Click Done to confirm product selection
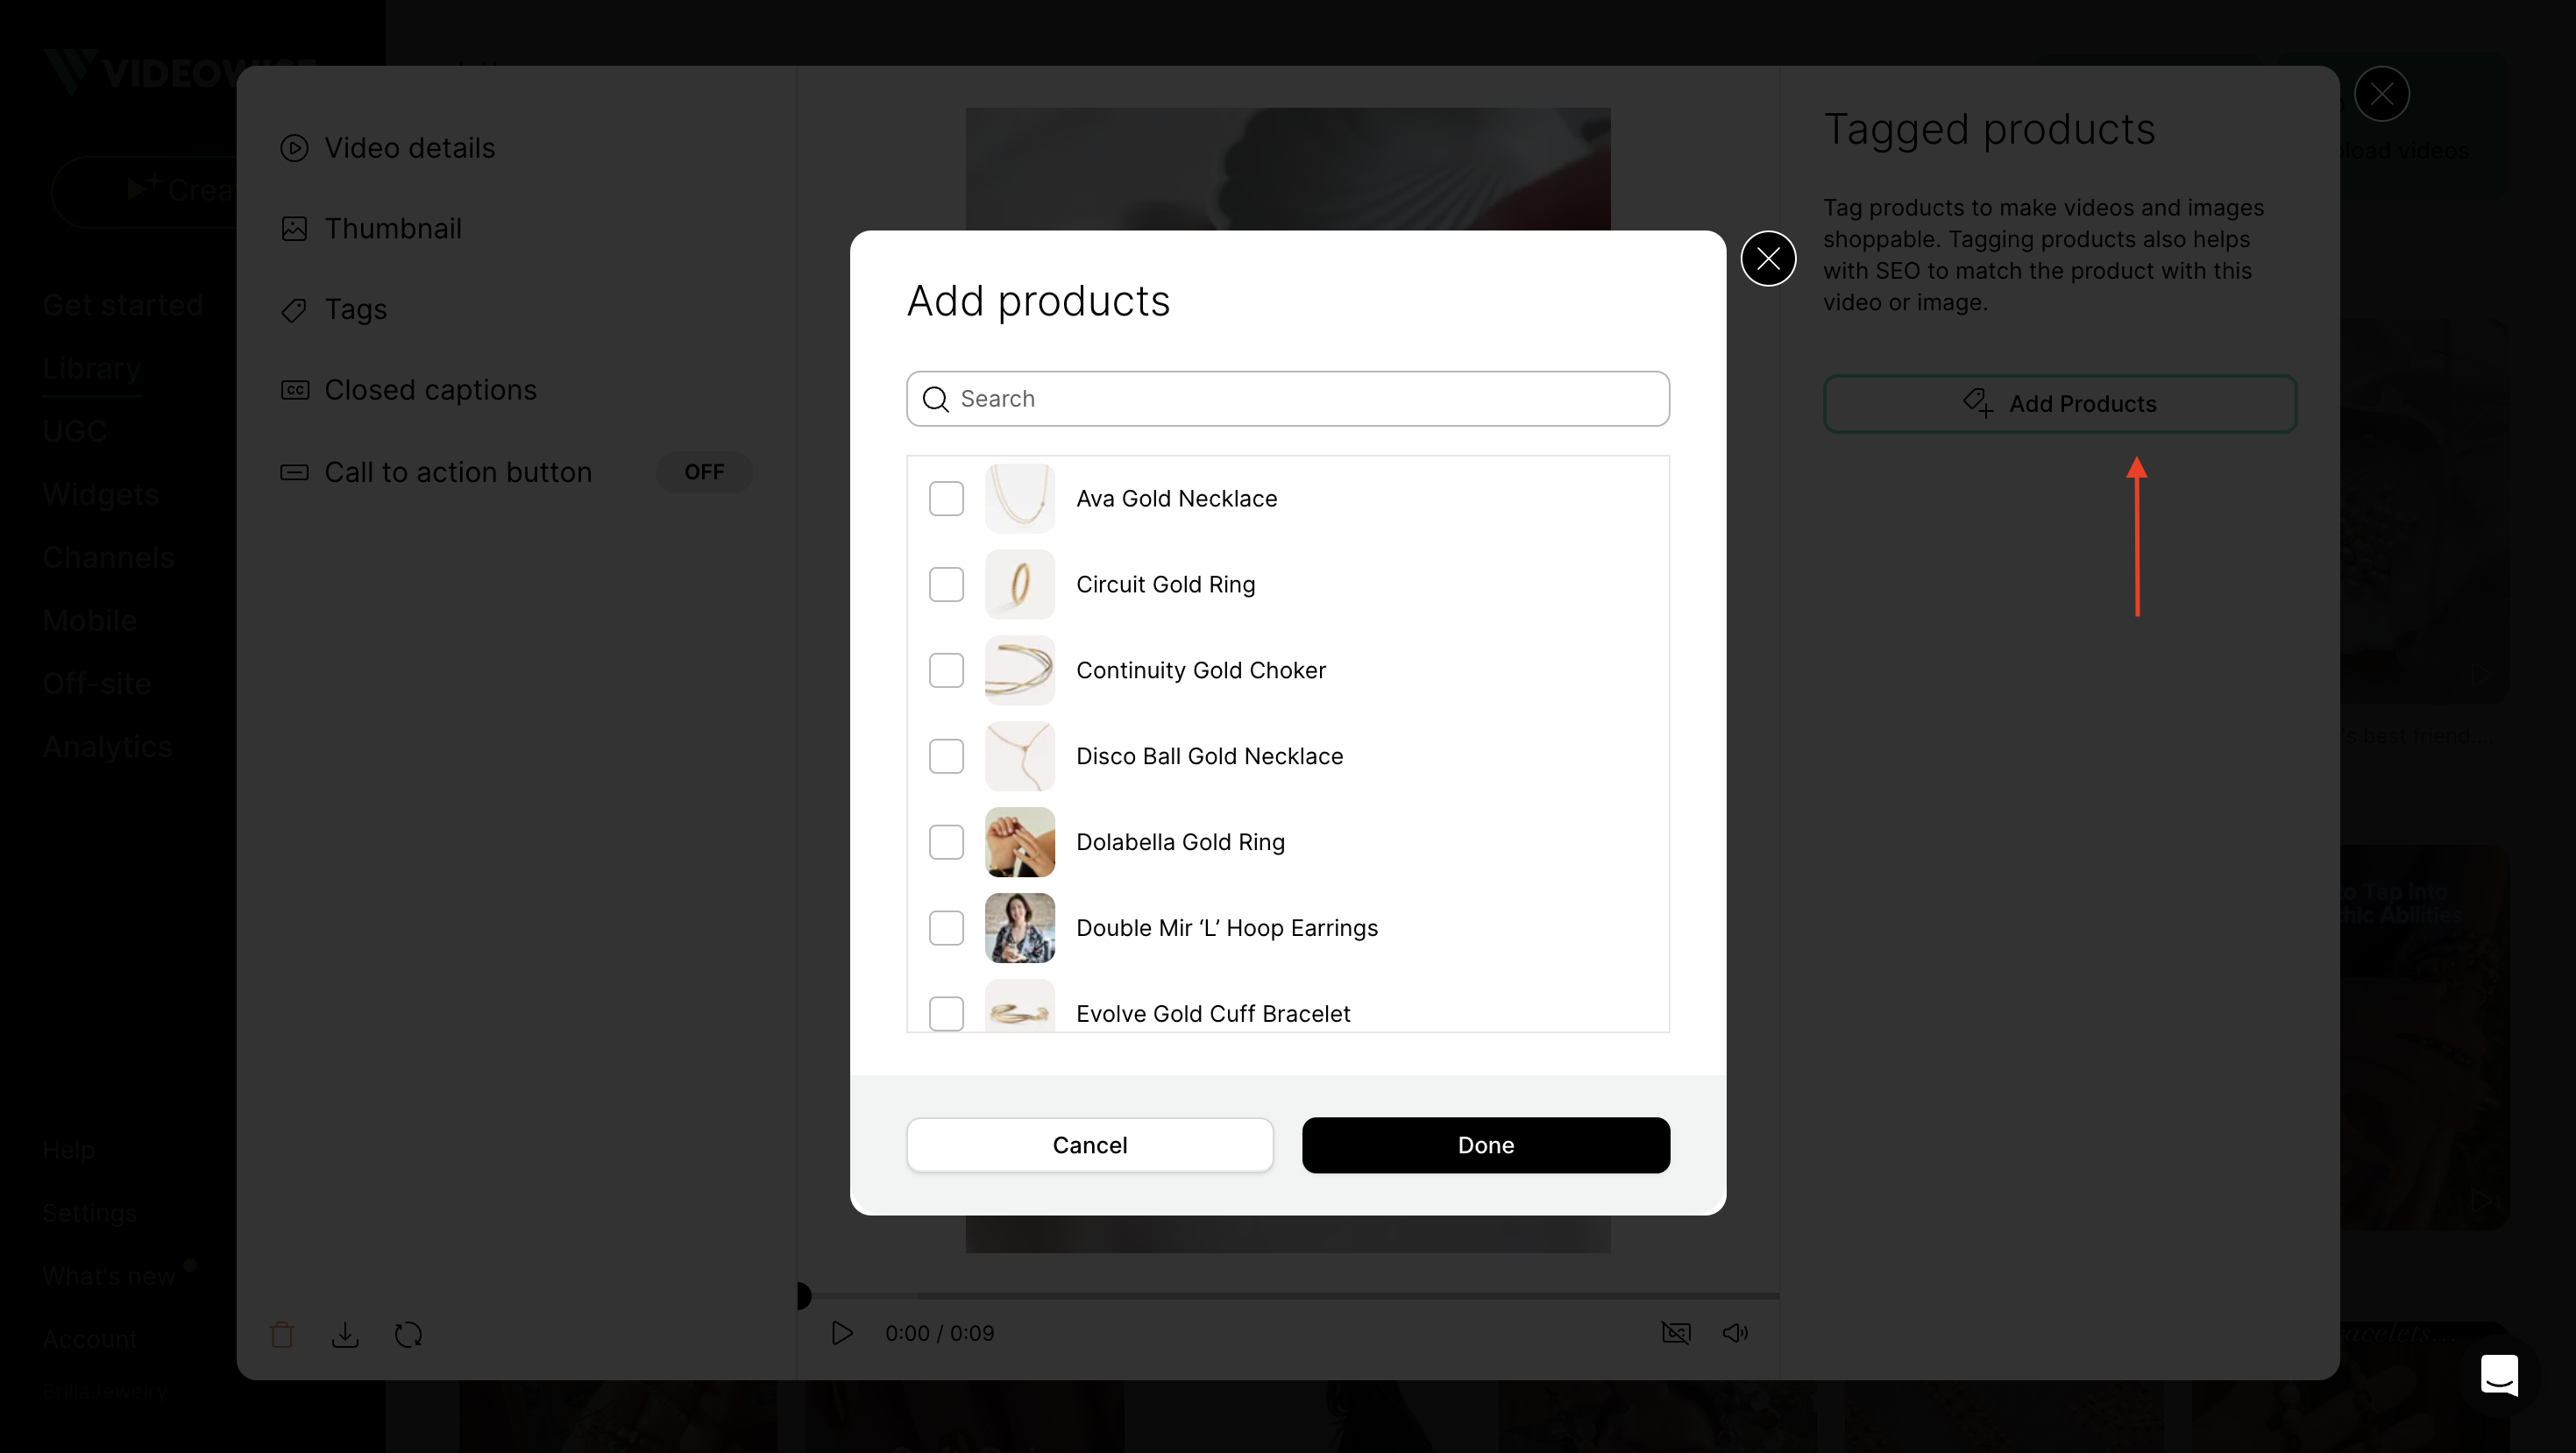Viewport: 2576px width, 1453px height. (x=1487, y=1145)
